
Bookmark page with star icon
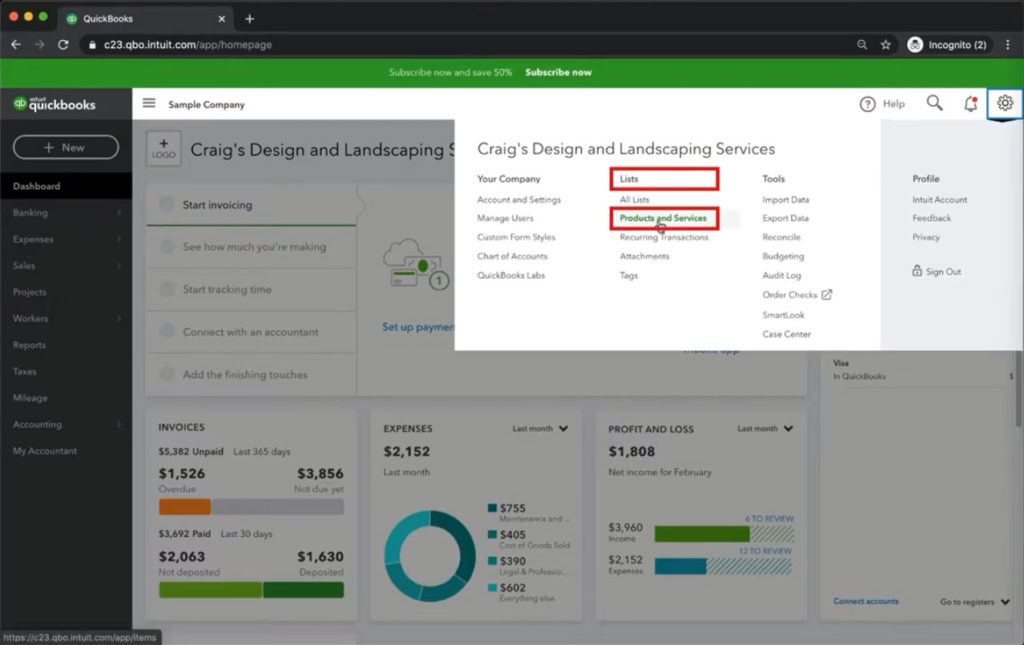click(x=885, y=45)
